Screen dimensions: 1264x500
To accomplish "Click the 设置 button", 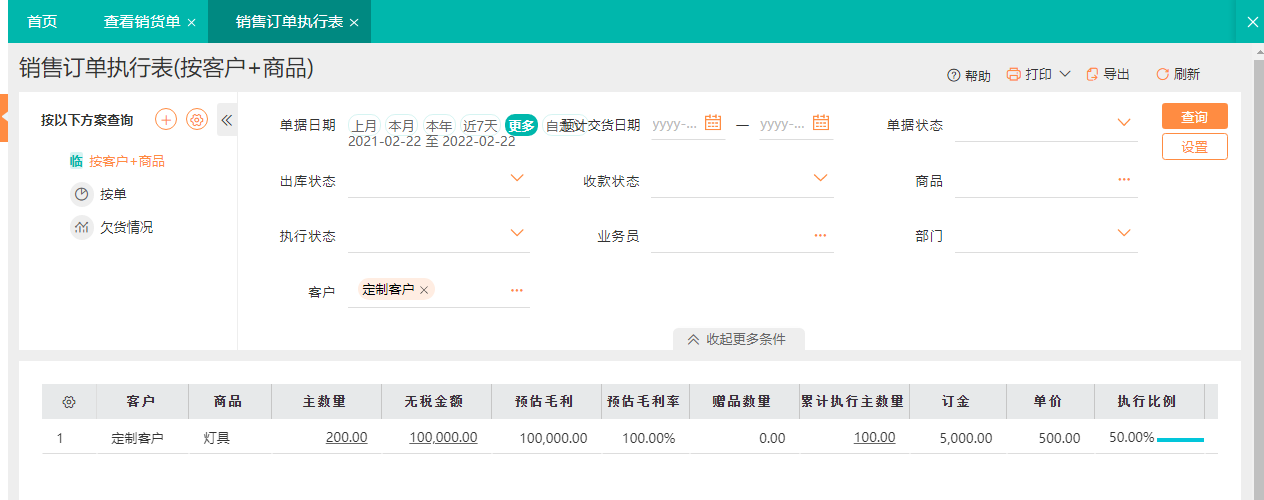I will (1195, 147).
